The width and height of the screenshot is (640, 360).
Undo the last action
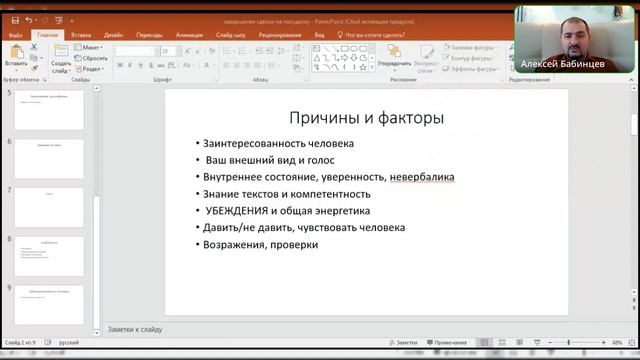tap(29, 20)
